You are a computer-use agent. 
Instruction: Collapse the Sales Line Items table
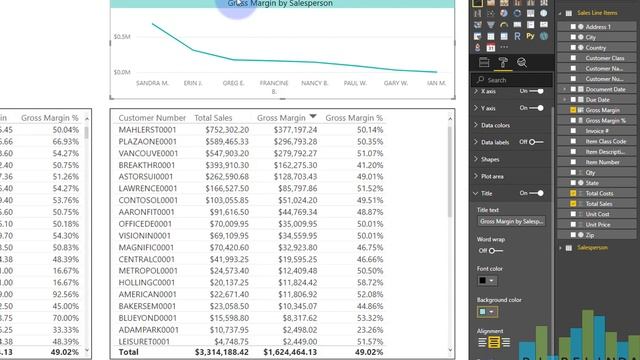tap(560, 13)
